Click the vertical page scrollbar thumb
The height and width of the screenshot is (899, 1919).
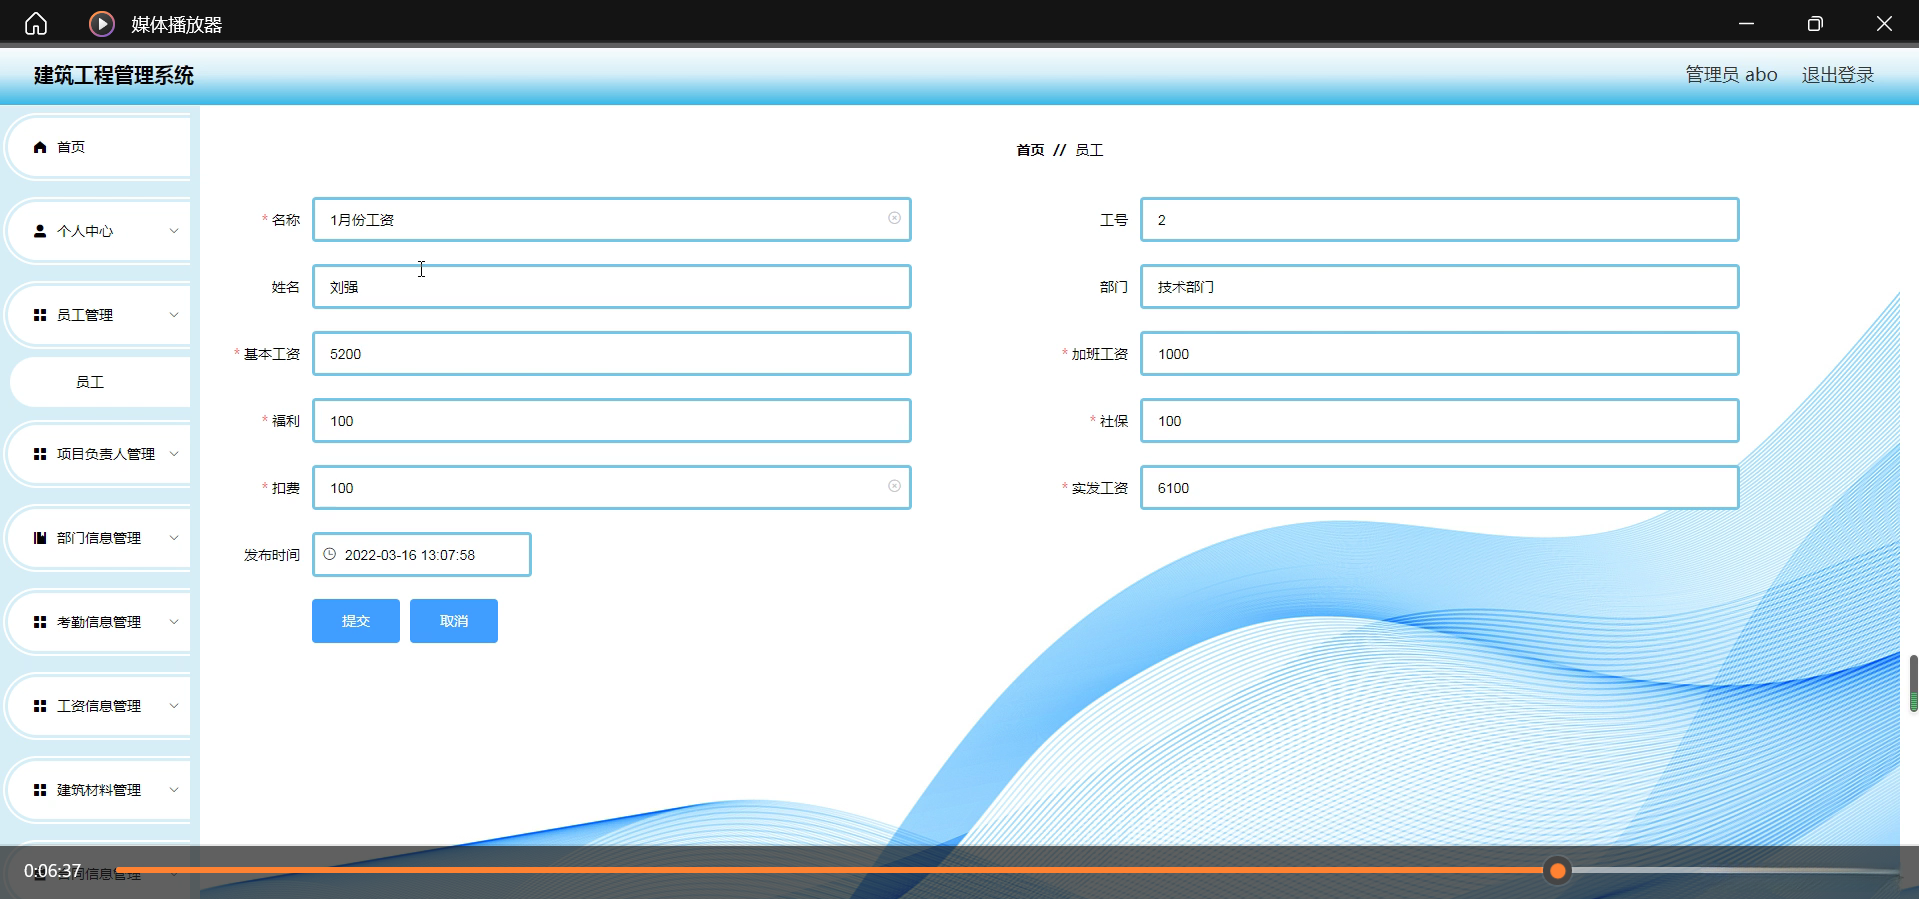(1913, 683)
